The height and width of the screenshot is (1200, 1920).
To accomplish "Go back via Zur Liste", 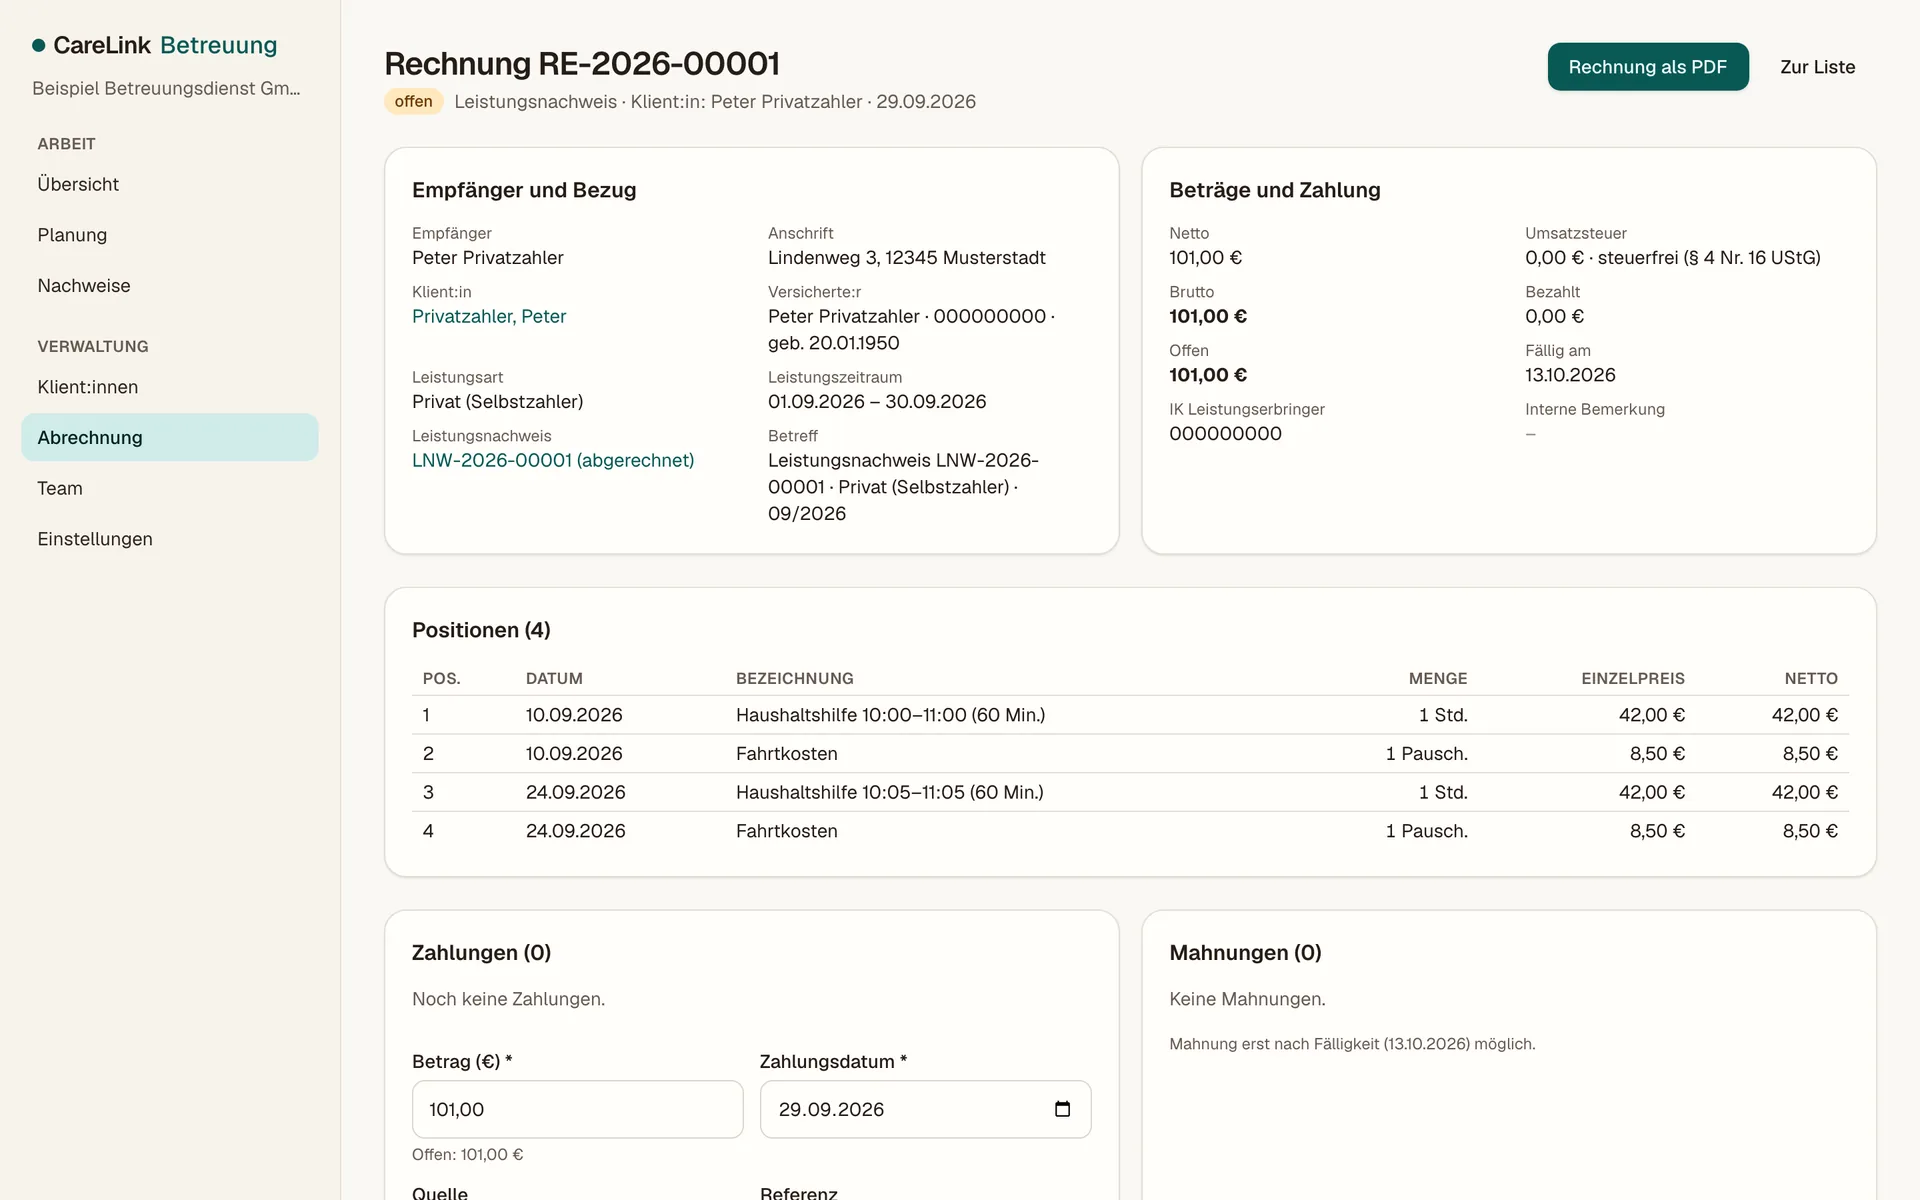I will (1817, 67).
